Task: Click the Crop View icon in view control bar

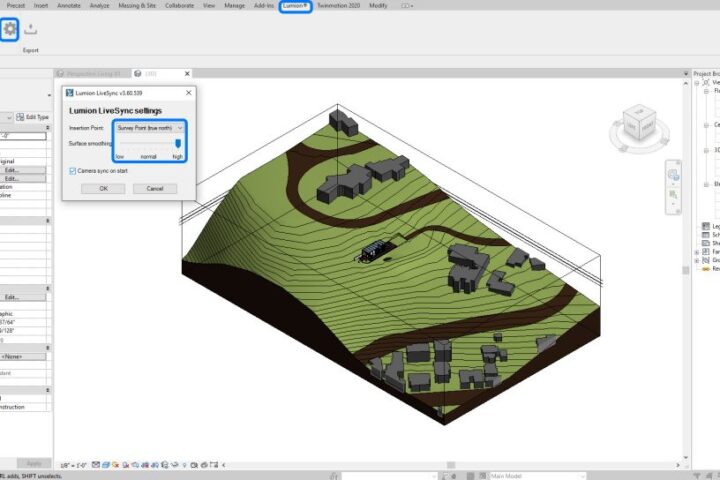Action: pyautogui.click(x=145, y=465)
